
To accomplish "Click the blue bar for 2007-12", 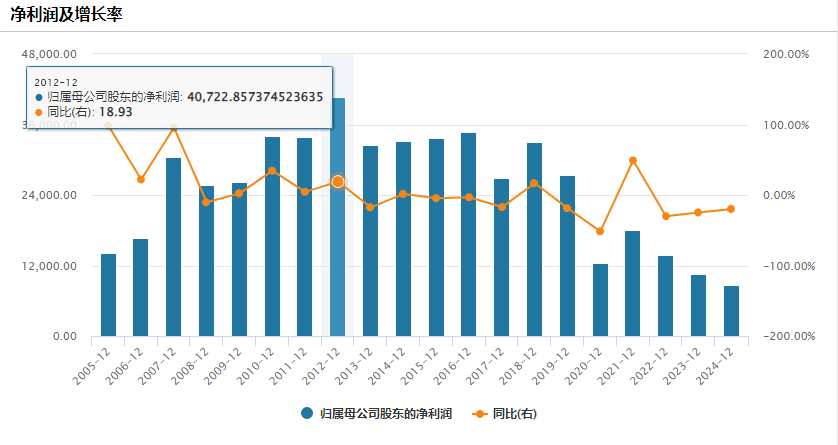I will pyautogui.click(x=174, y=247).
